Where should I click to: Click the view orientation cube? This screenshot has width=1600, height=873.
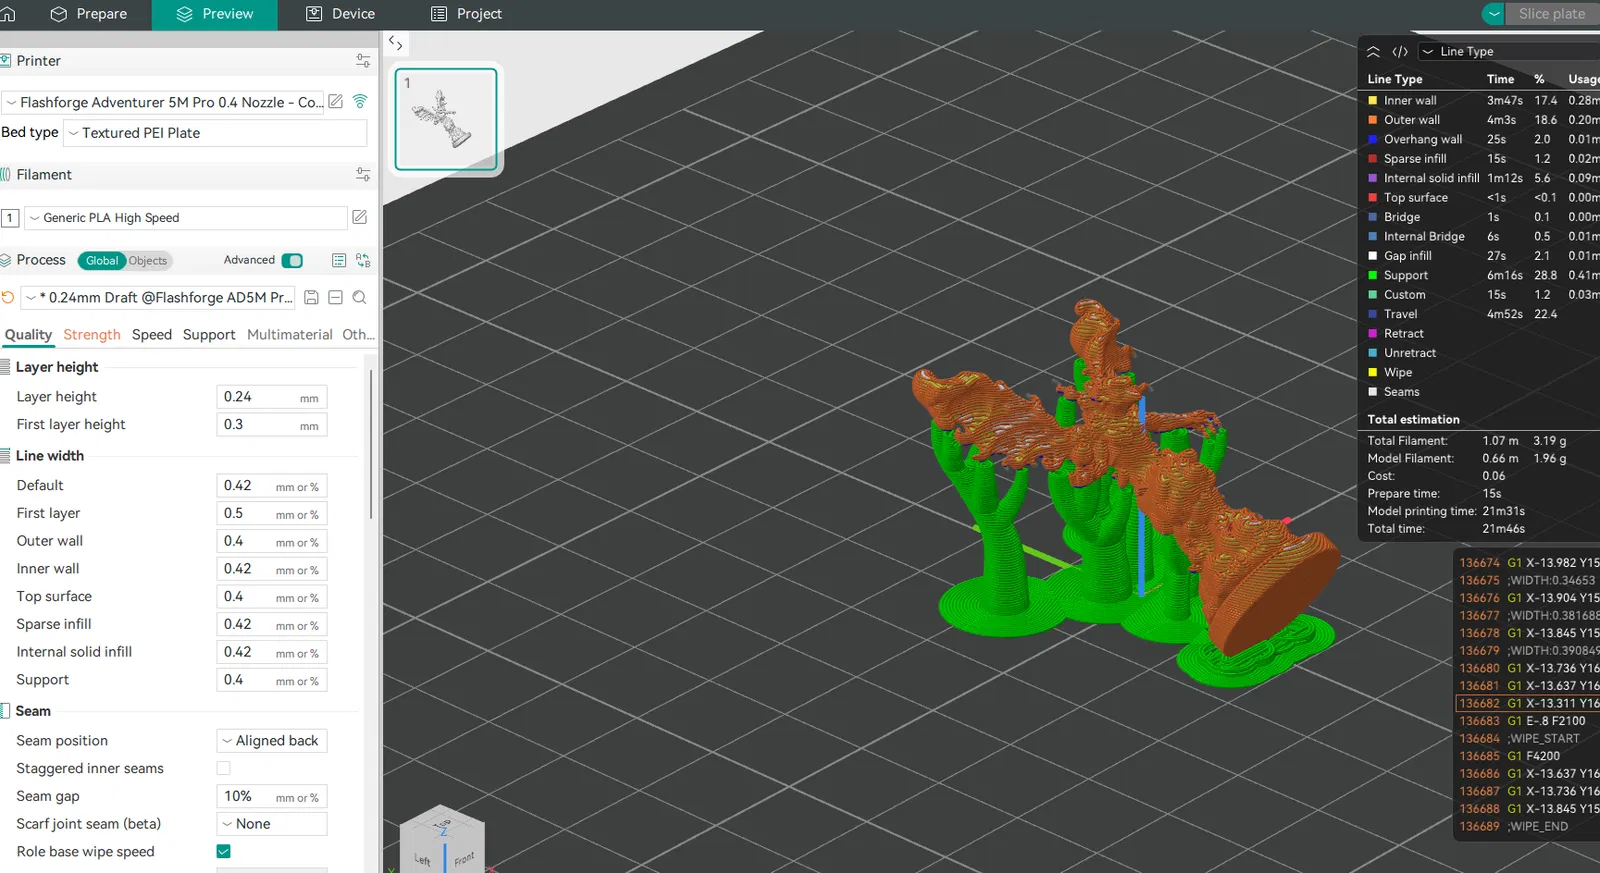tap(442, 842)
